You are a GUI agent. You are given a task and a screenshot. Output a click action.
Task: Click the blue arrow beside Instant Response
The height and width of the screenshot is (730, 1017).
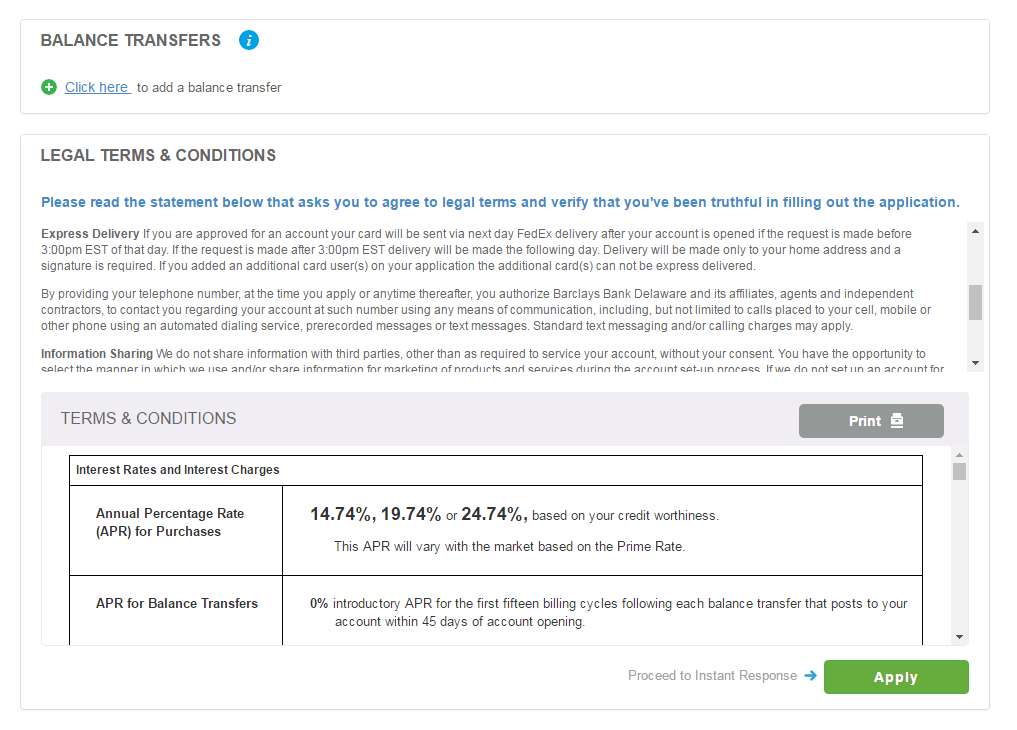810,676
